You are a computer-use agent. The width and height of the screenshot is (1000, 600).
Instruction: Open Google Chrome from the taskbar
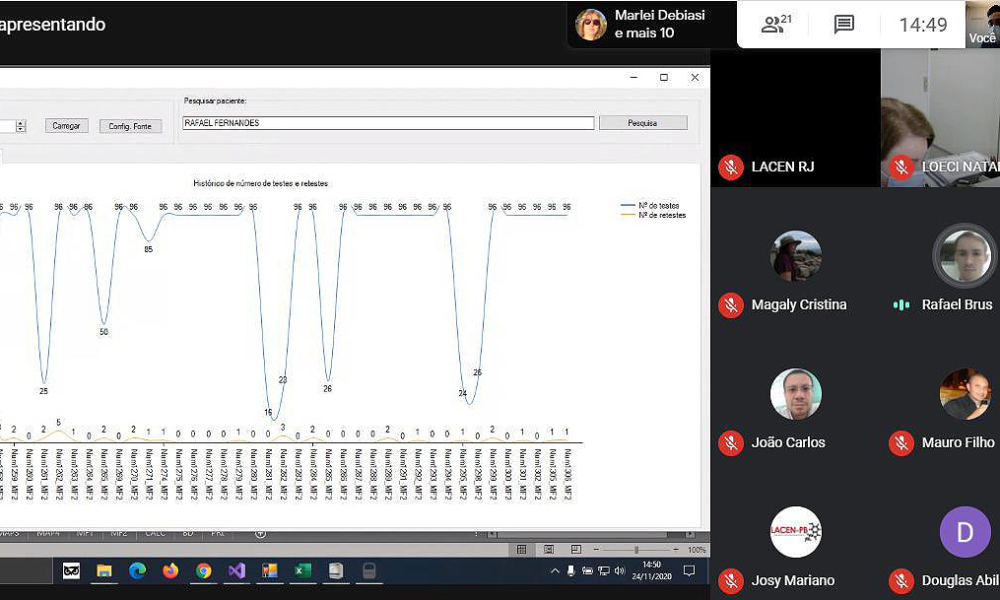[203, 571]
